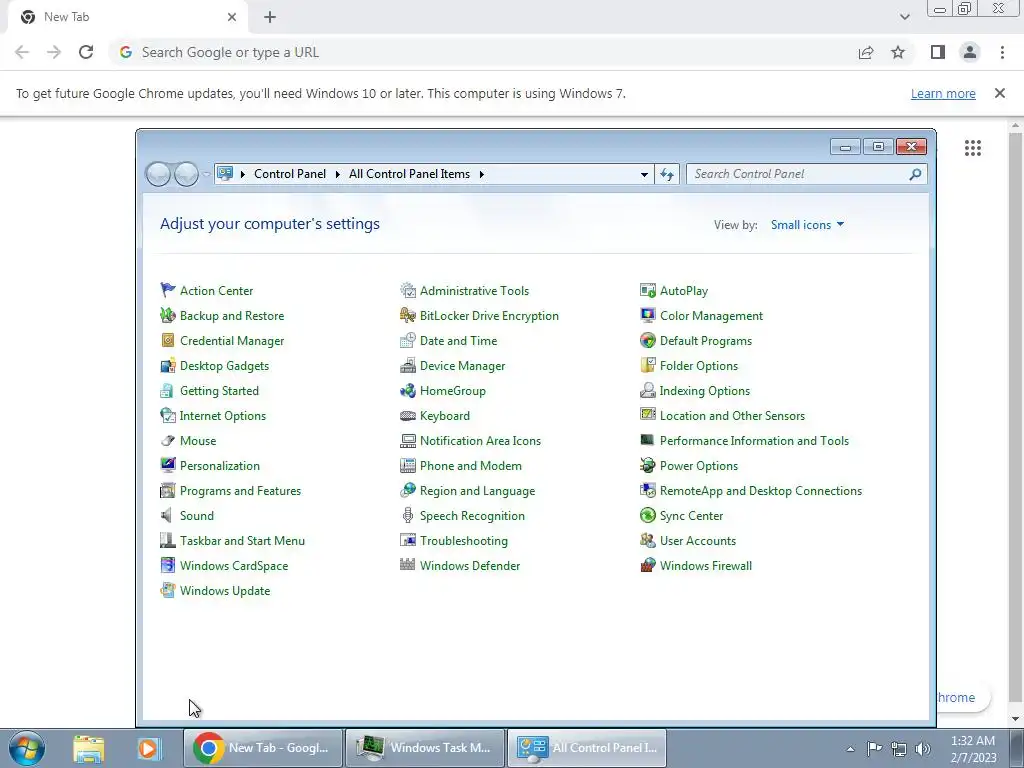Open the Personalization monitor icon
Image resolution: width=1024 pixels, height=768 pixels.
pyautogui.click(x=168, y=465)
